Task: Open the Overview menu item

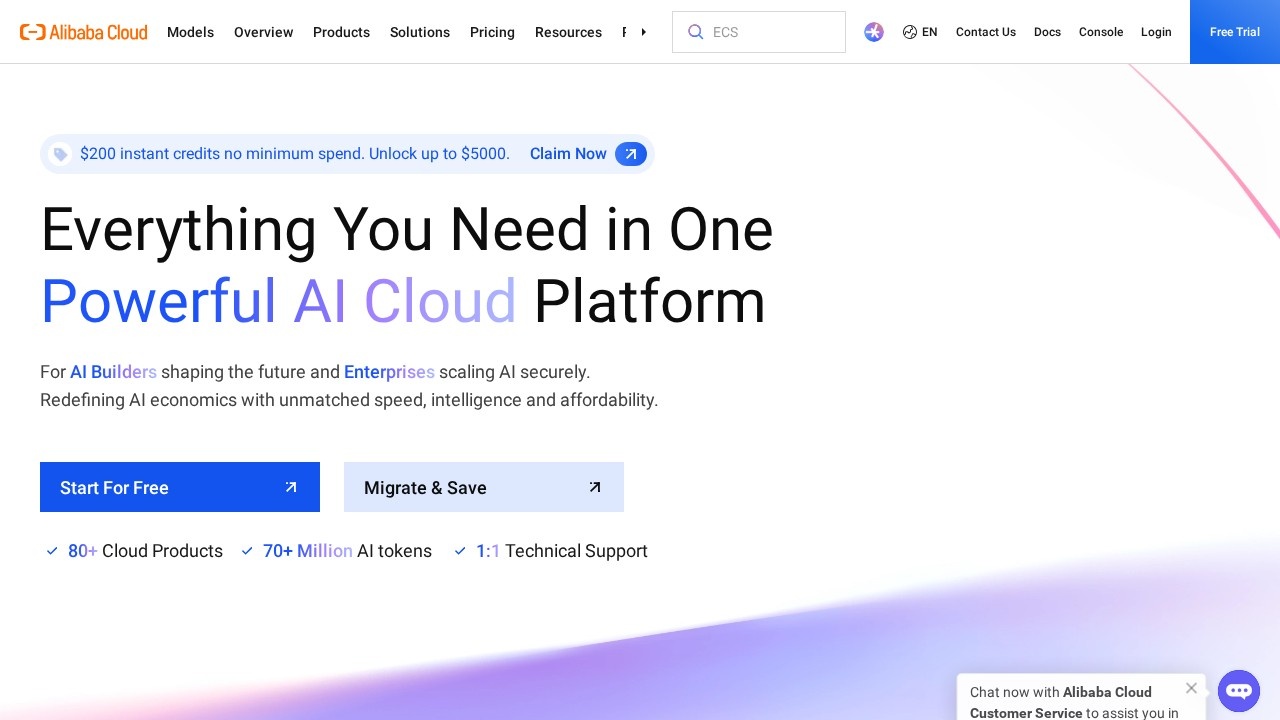Action: (x=263, y=32)
